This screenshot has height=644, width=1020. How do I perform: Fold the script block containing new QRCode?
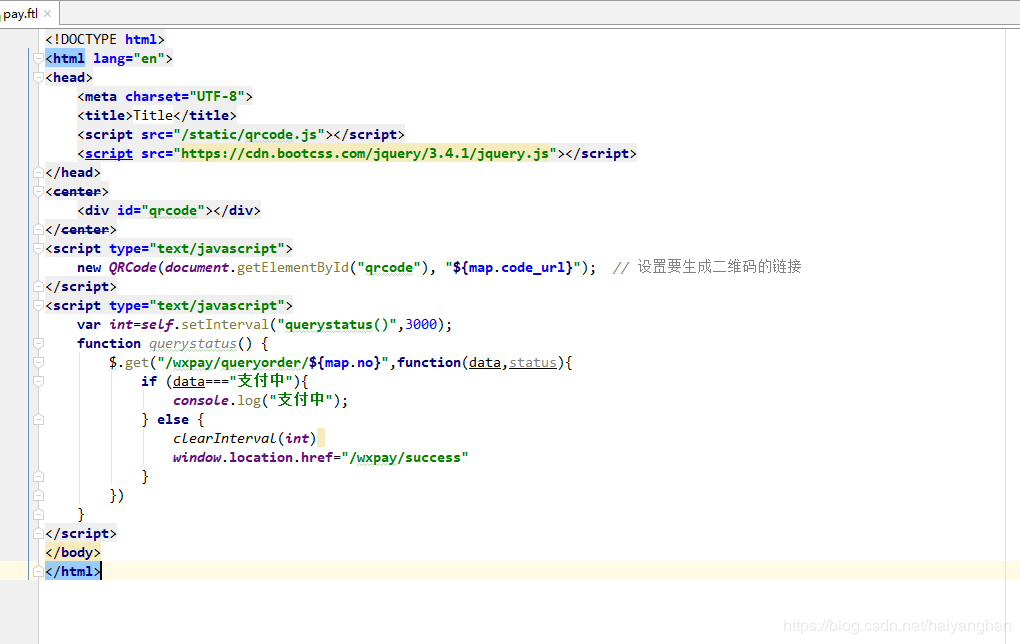point(38,248)
